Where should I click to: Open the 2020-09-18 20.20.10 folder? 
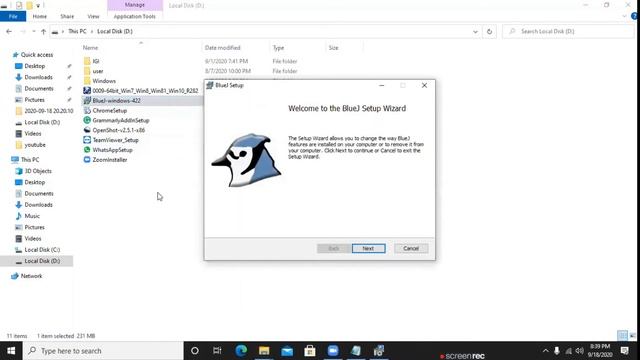49,111
